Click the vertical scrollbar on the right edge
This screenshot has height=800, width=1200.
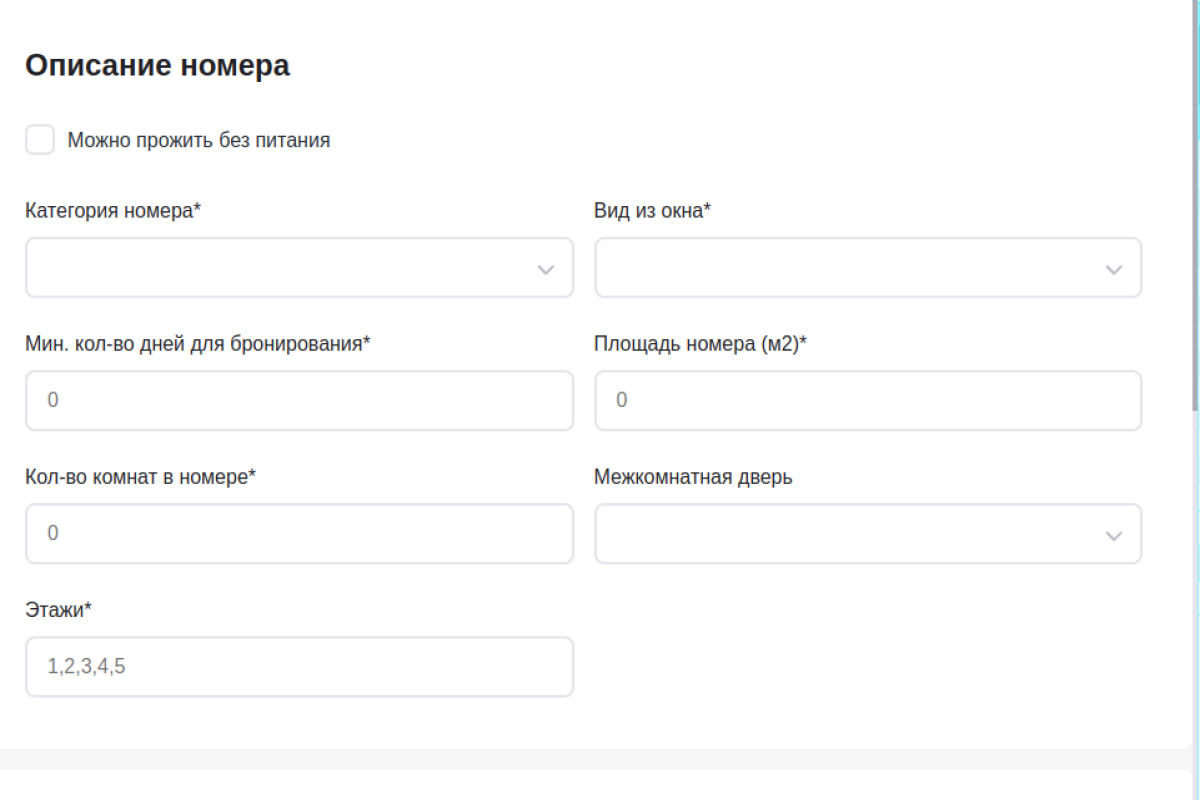click(x=1196, y=205)
